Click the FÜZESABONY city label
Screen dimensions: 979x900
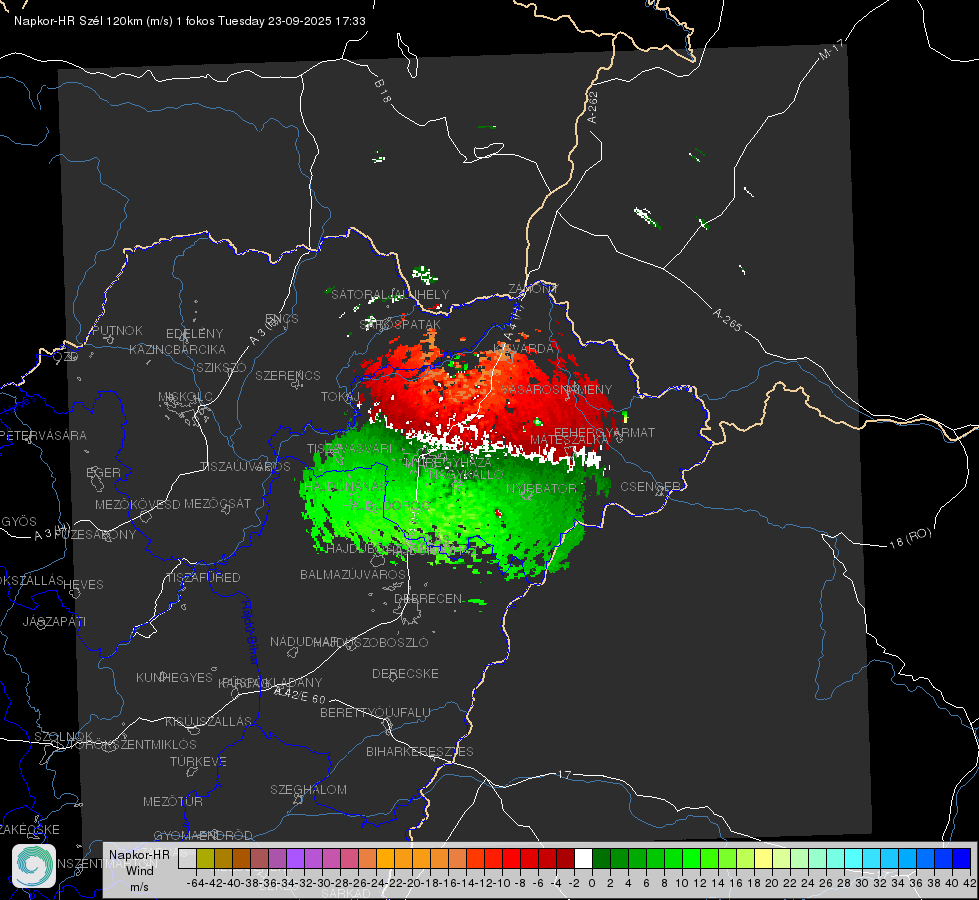[95, 535]
